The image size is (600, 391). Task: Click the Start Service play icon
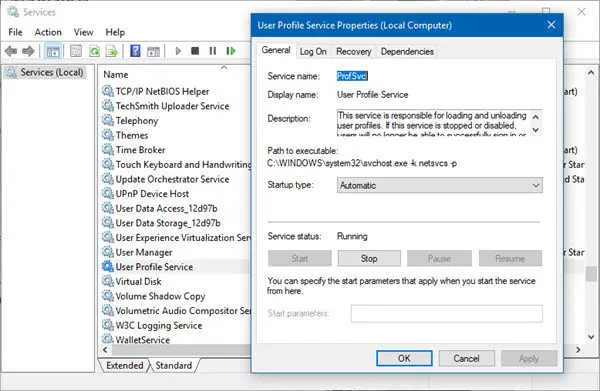pos(178,51)
